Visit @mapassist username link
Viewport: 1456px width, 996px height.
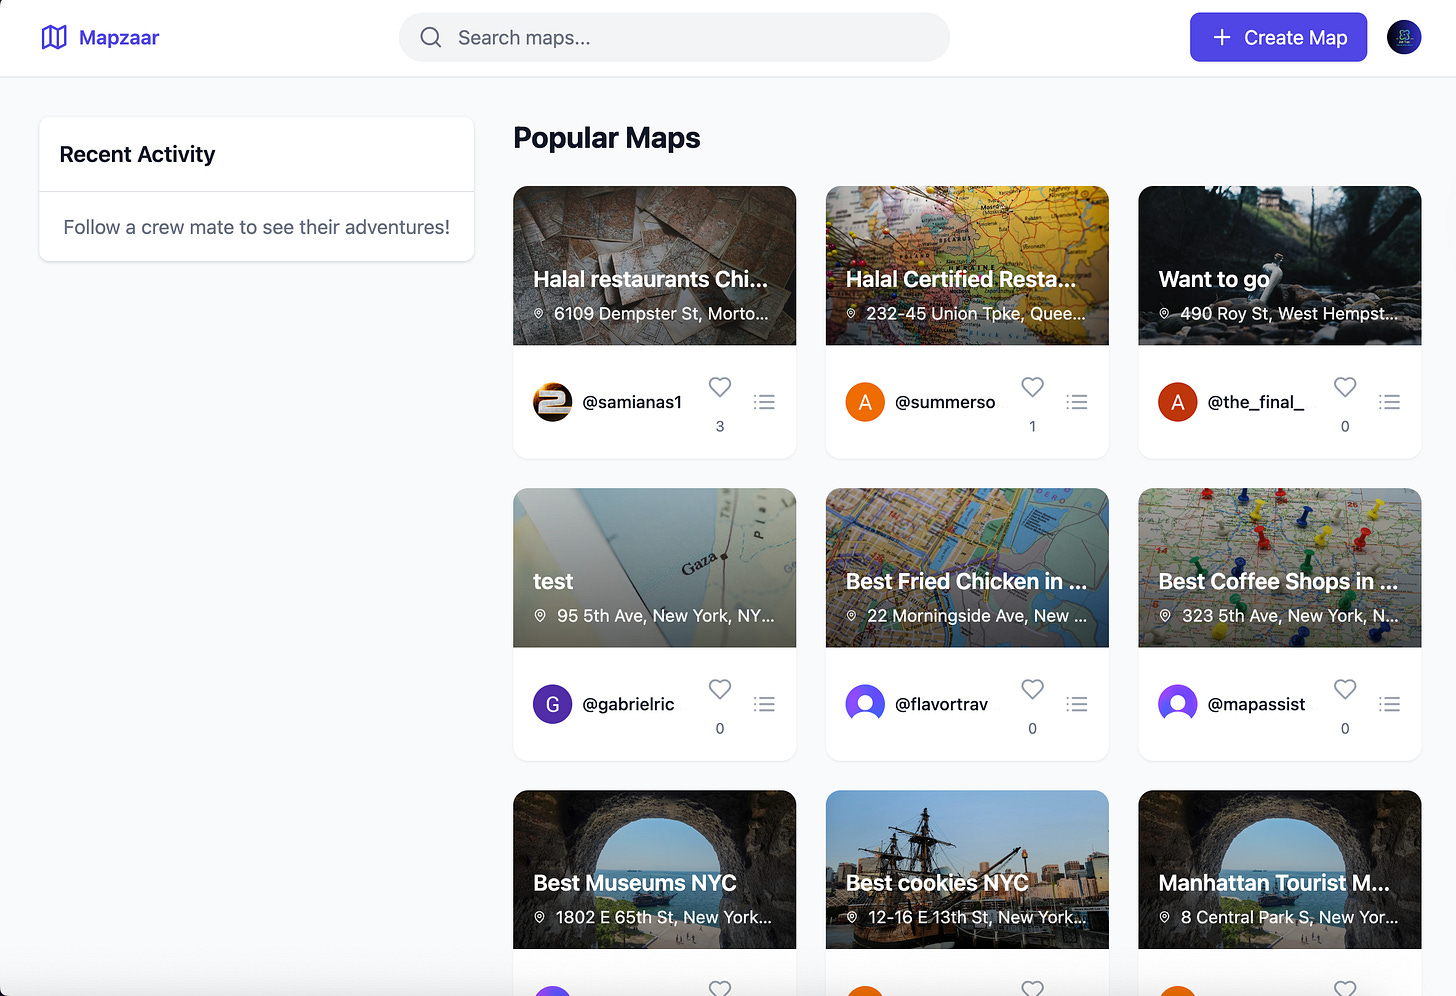1256,704
